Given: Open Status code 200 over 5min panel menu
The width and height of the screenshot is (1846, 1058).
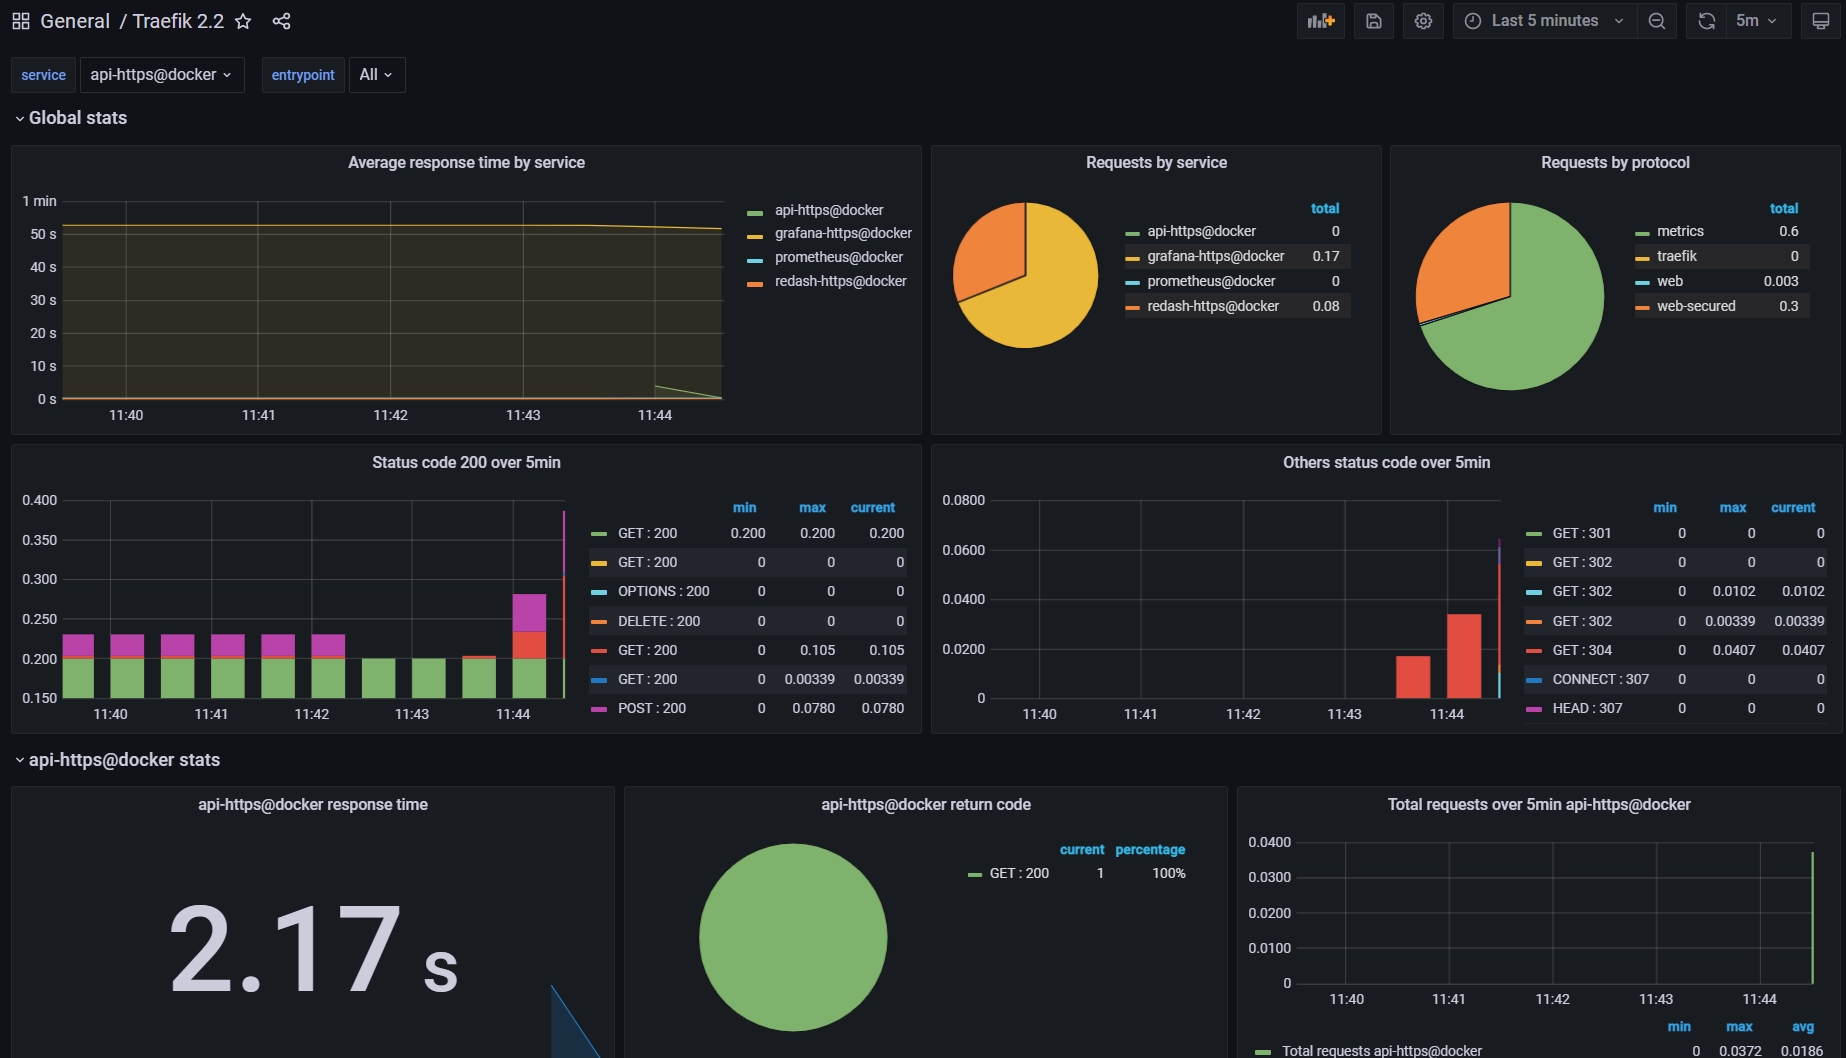Looking at the screenshot, I should 466,462.
